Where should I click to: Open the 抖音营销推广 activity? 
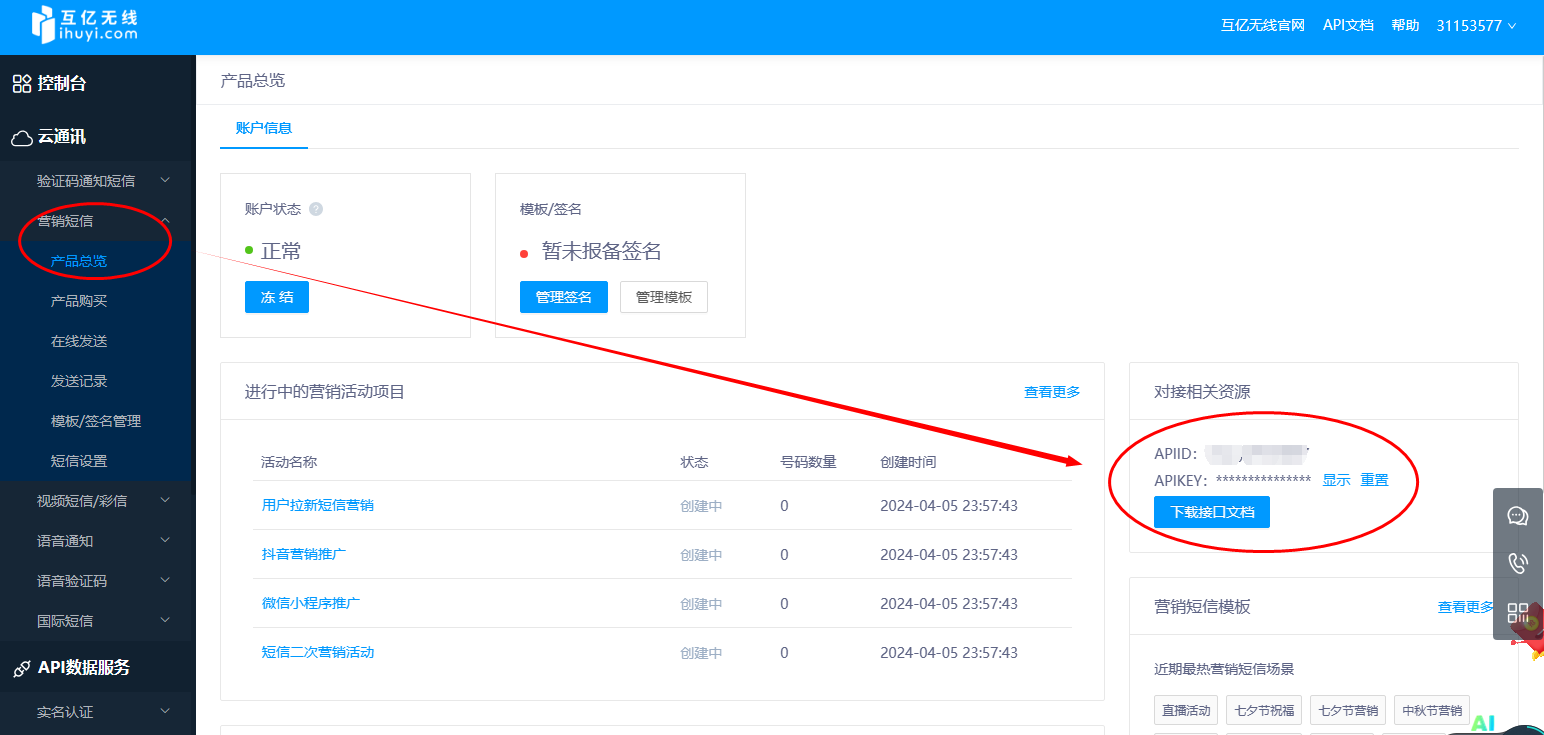click(x=304, y=554)
